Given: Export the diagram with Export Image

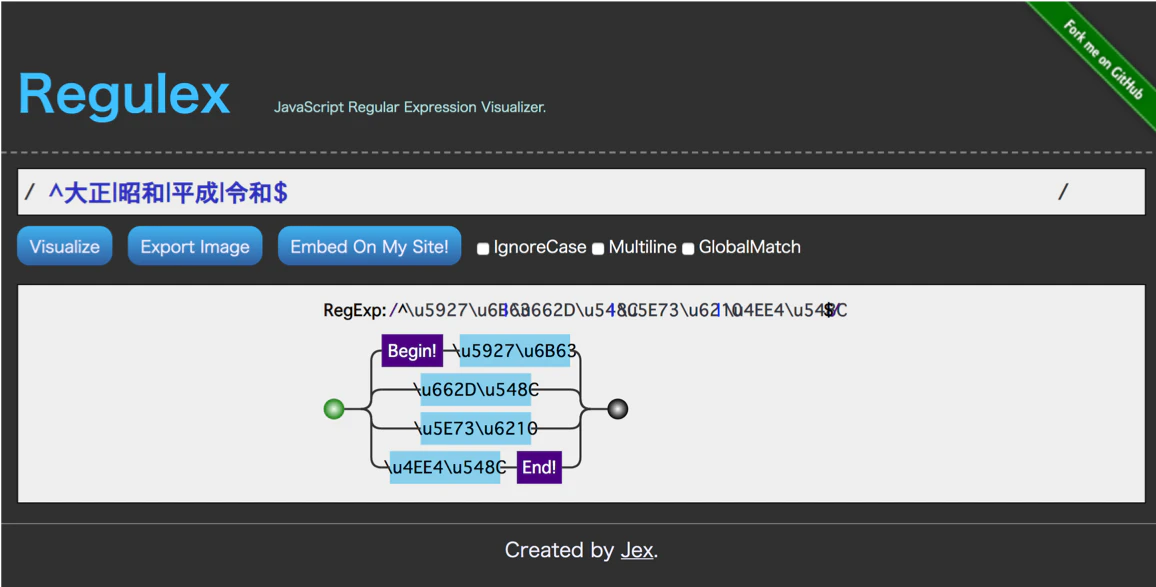Looking at the screenshot, I should click(195, 246).
